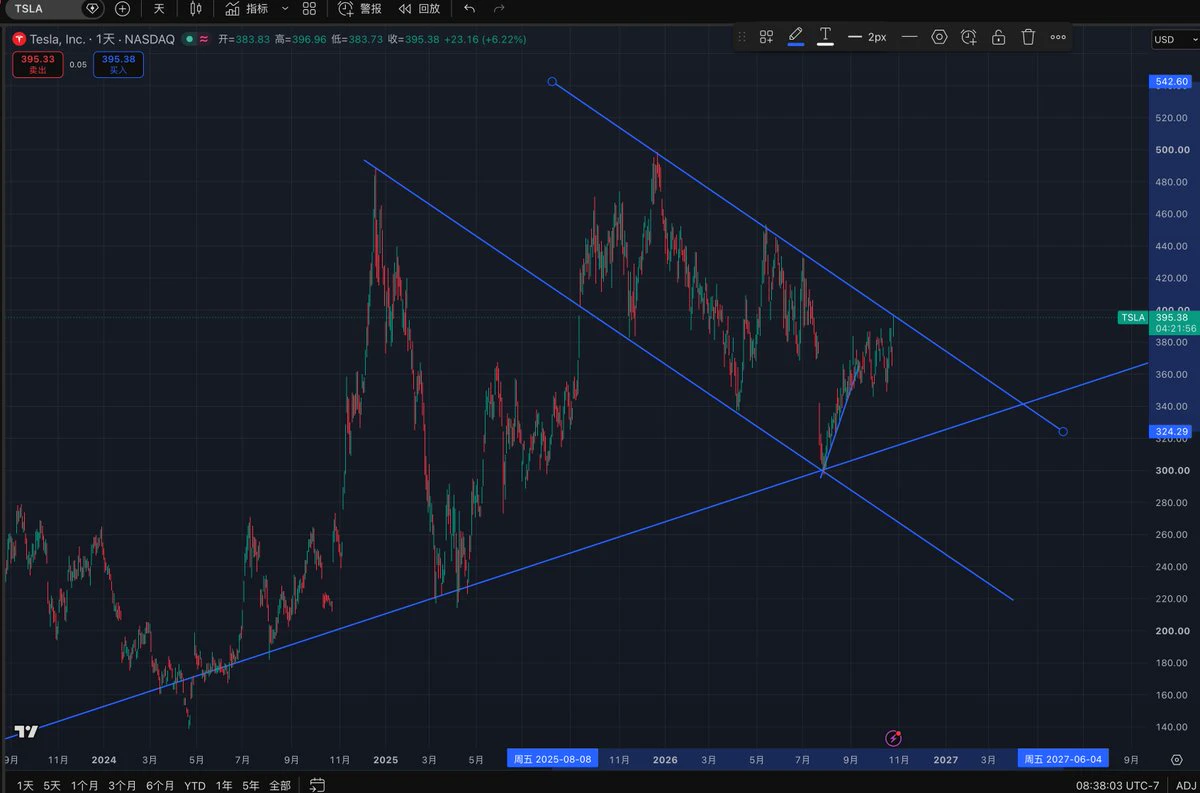This screenshot has height=793, width=1200.
Task: Open the layout grid icon in top bar
Action: click(309, 8)
